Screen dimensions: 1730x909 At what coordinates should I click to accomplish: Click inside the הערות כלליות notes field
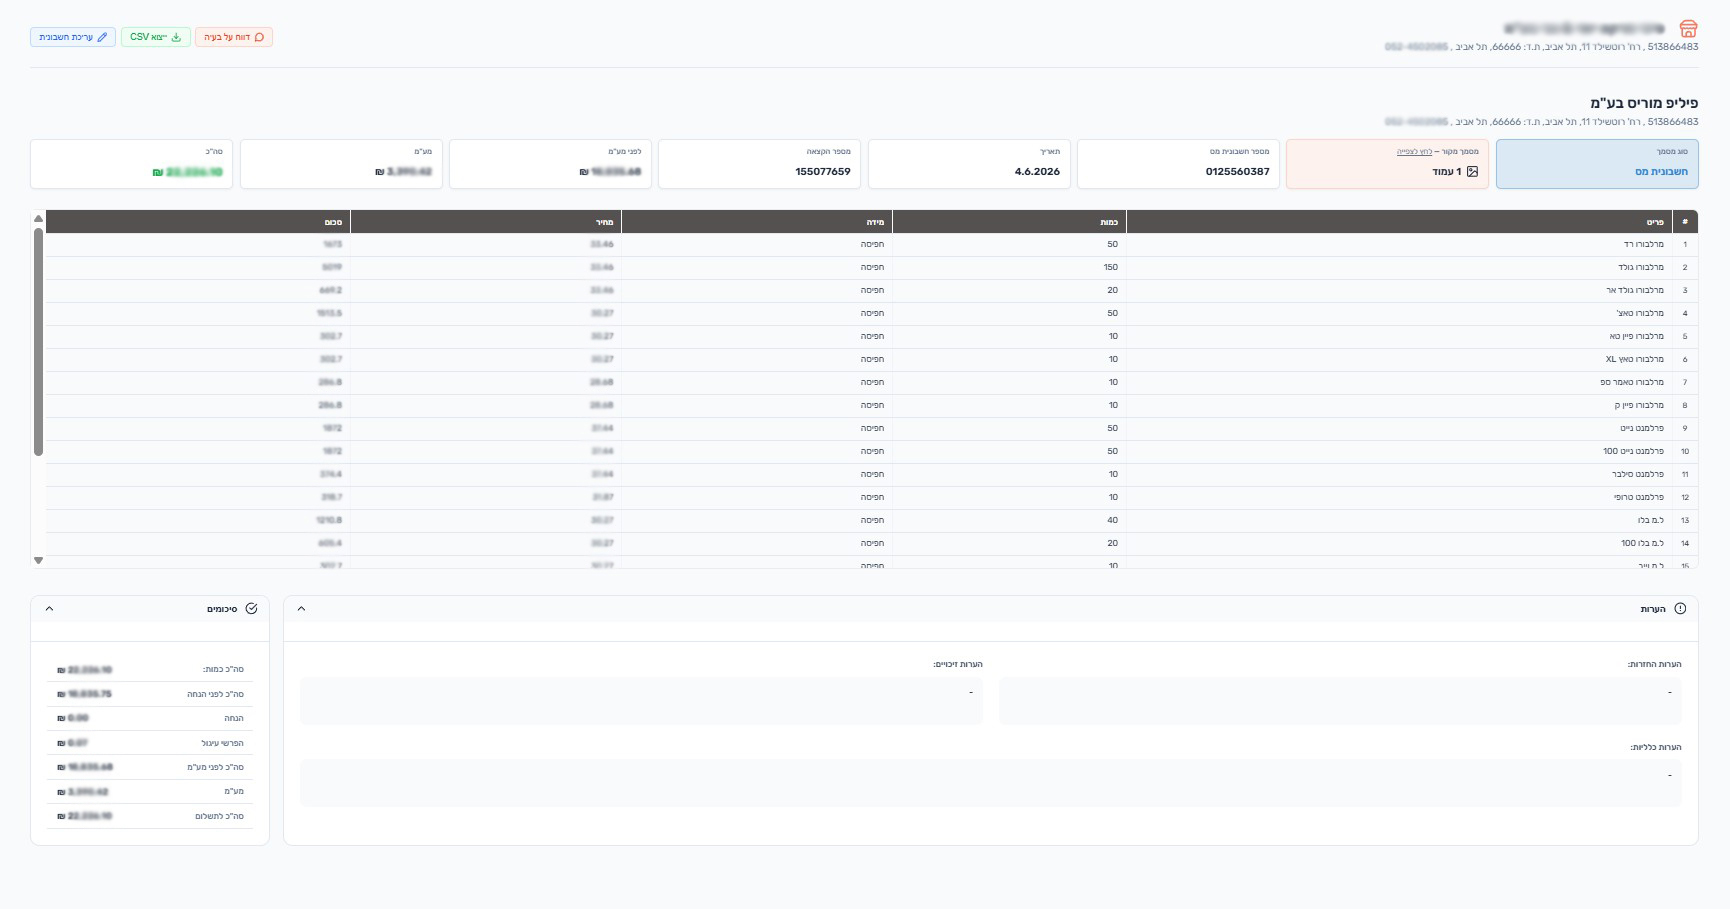(x=990, y=782)
